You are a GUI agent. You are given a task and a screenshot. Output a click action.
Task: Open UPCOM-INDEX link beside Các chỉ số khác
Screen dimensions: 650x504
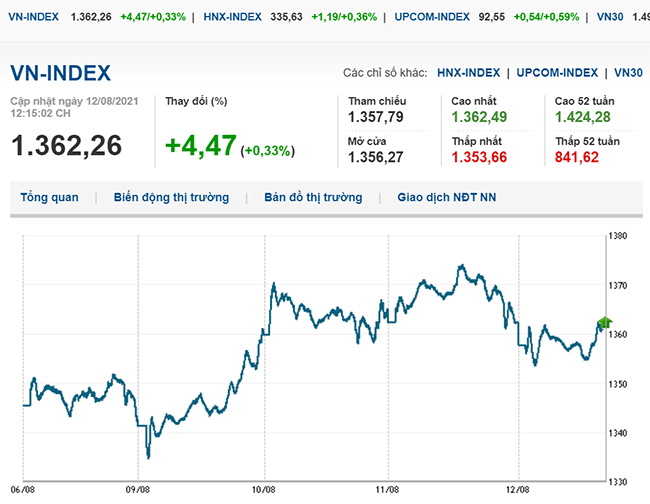560,73
